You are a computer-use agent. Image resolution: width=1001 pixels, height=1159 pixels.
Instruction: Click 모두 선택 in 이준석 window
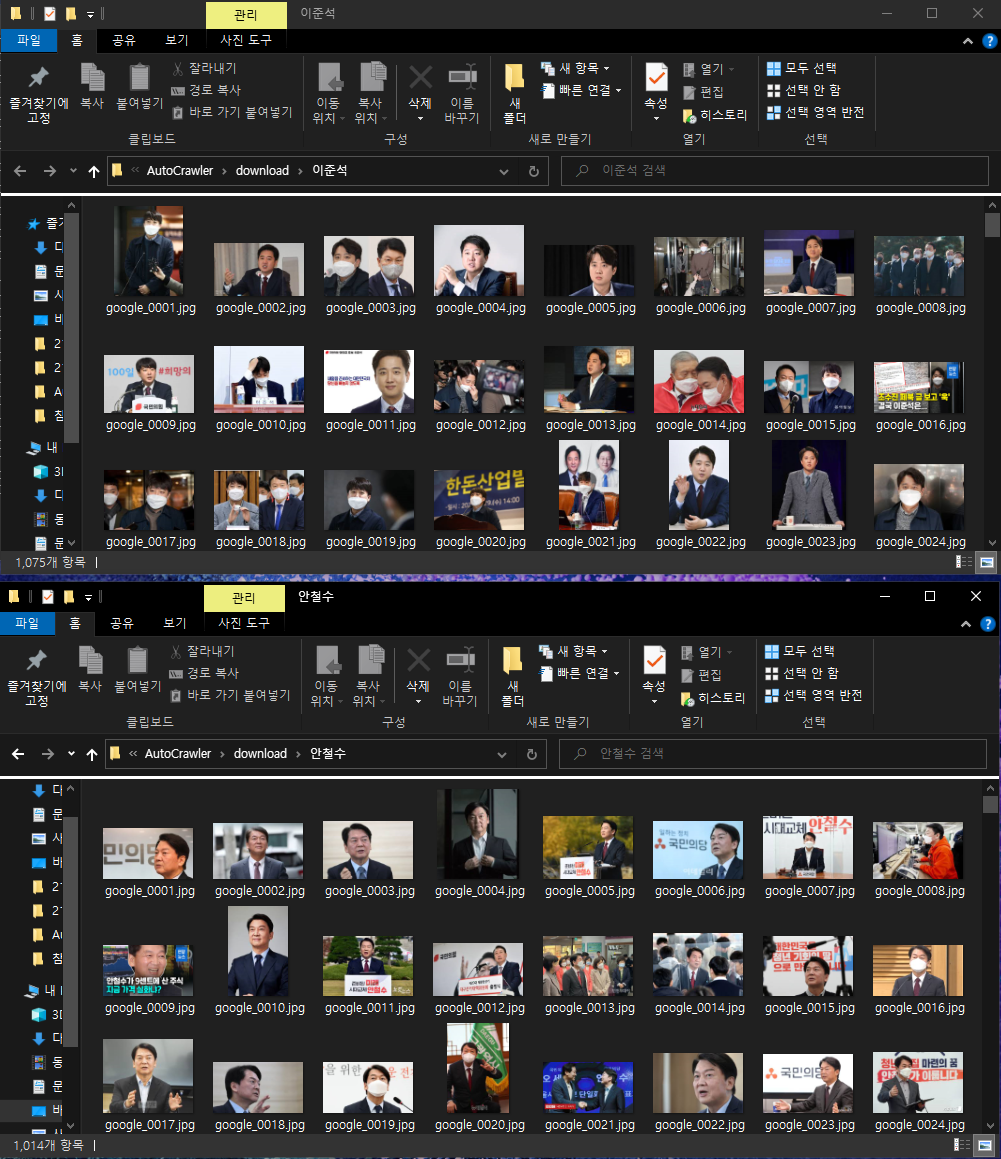pos(801,68)
